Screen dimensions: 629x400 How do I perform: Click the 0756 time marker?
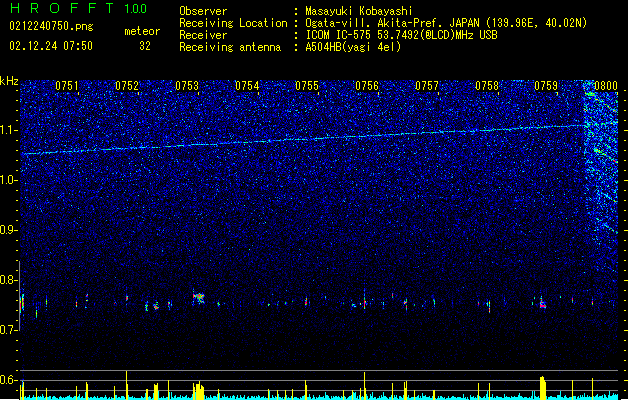pyautogui.click(x=367, y=86)
